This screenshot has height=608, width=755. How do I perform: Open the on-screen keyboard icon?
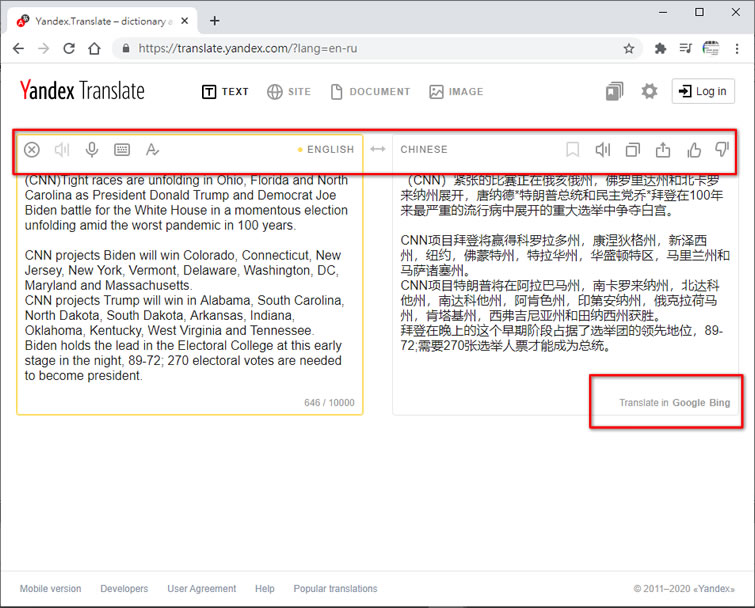[122, 150]
